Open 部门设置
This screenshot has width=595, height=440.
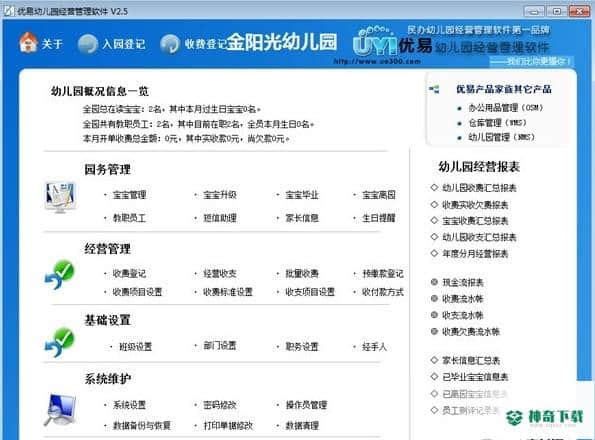(220, 346)
